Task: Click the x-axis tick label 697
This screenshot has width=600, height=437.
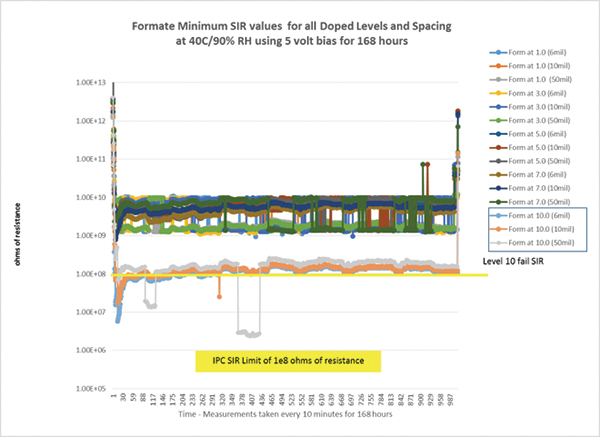Action: (351, 400)
